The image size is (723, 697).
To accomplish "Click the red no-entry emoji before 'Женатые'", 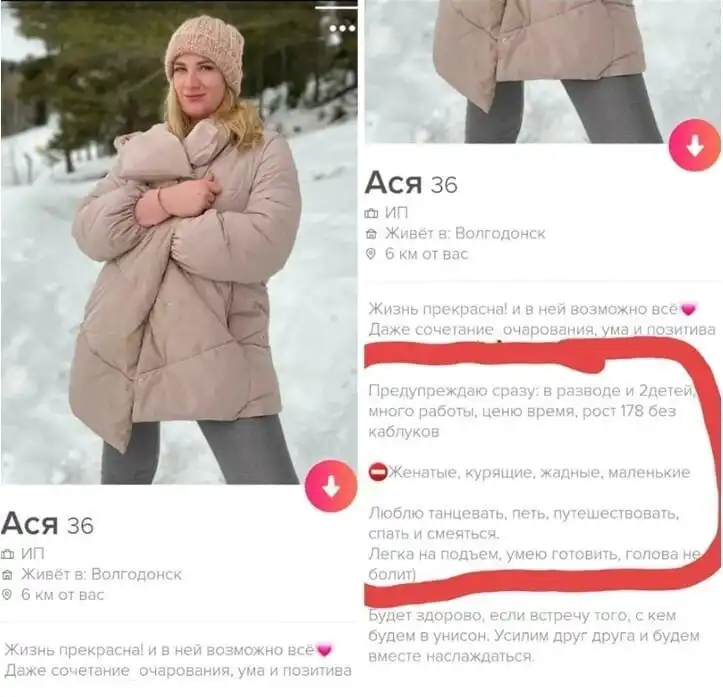I will point(378,473).
